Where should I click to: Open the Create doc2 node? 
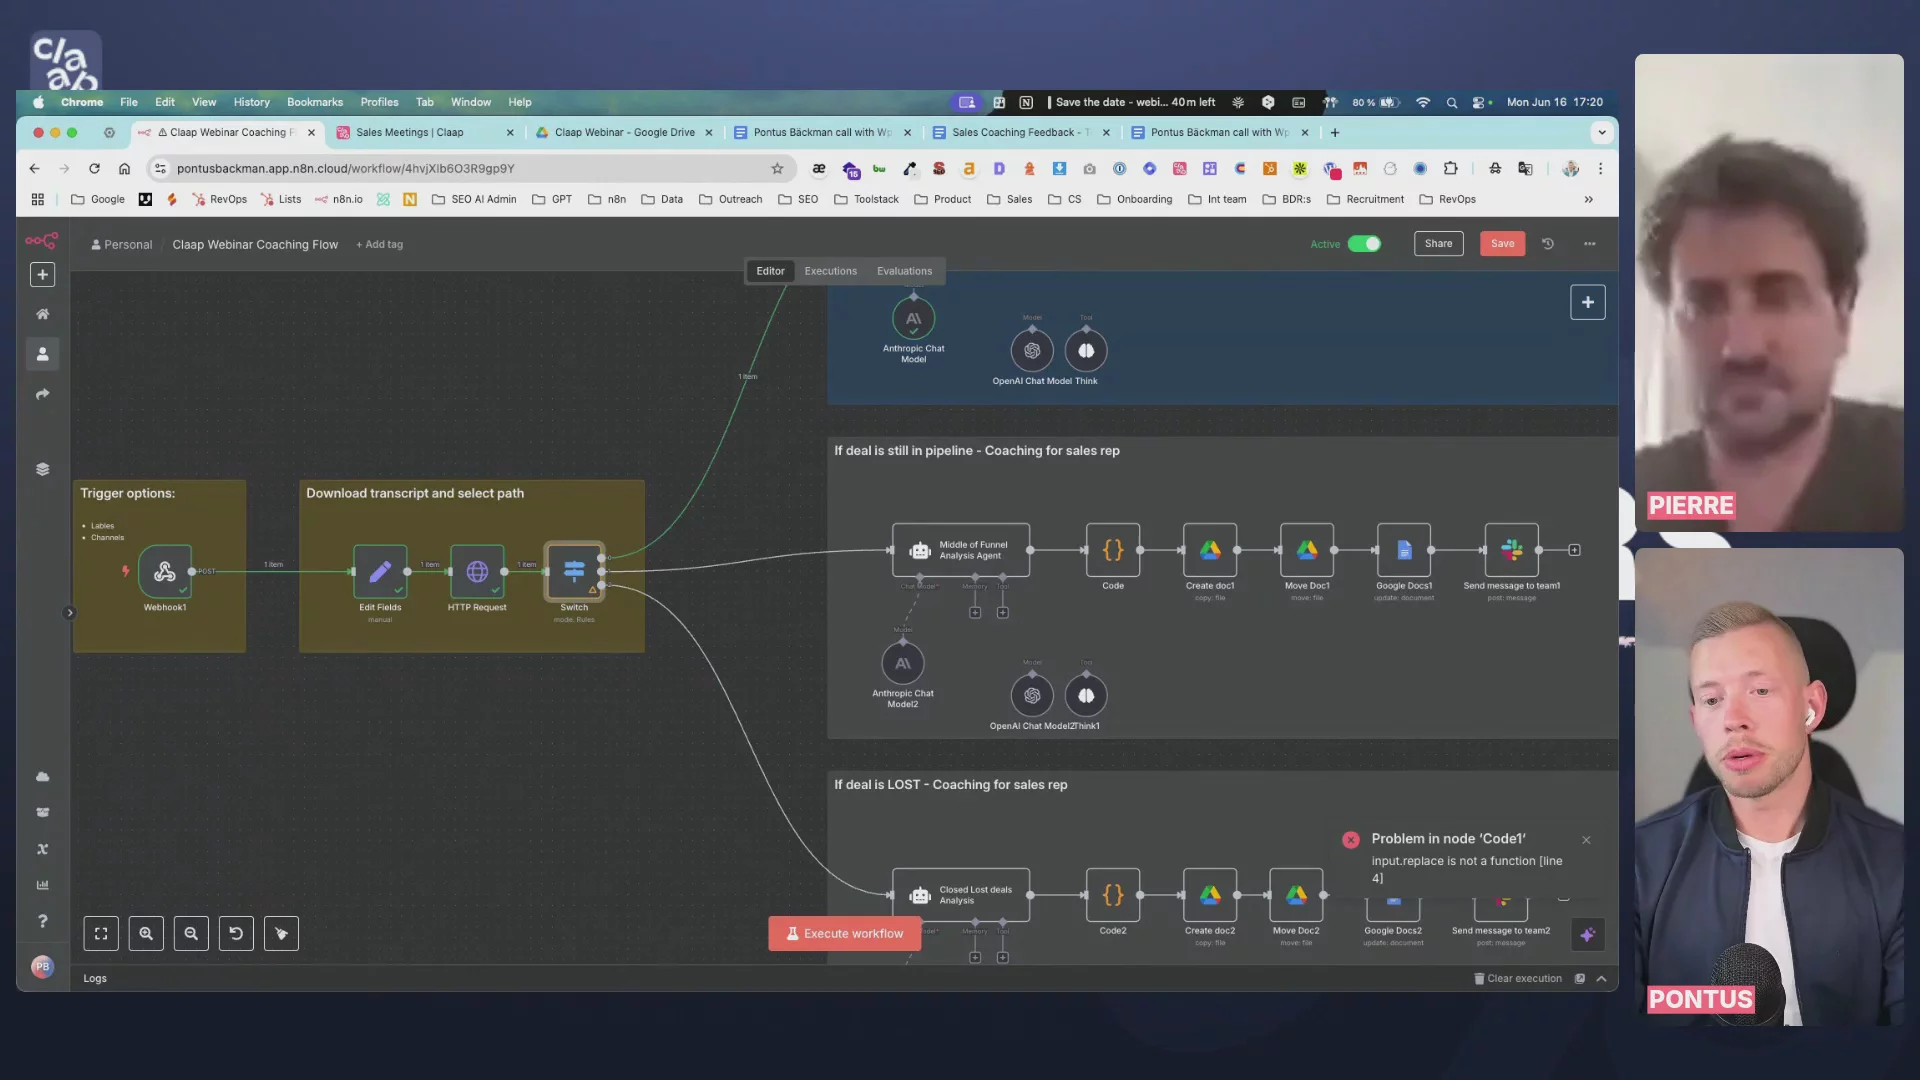1210,895
